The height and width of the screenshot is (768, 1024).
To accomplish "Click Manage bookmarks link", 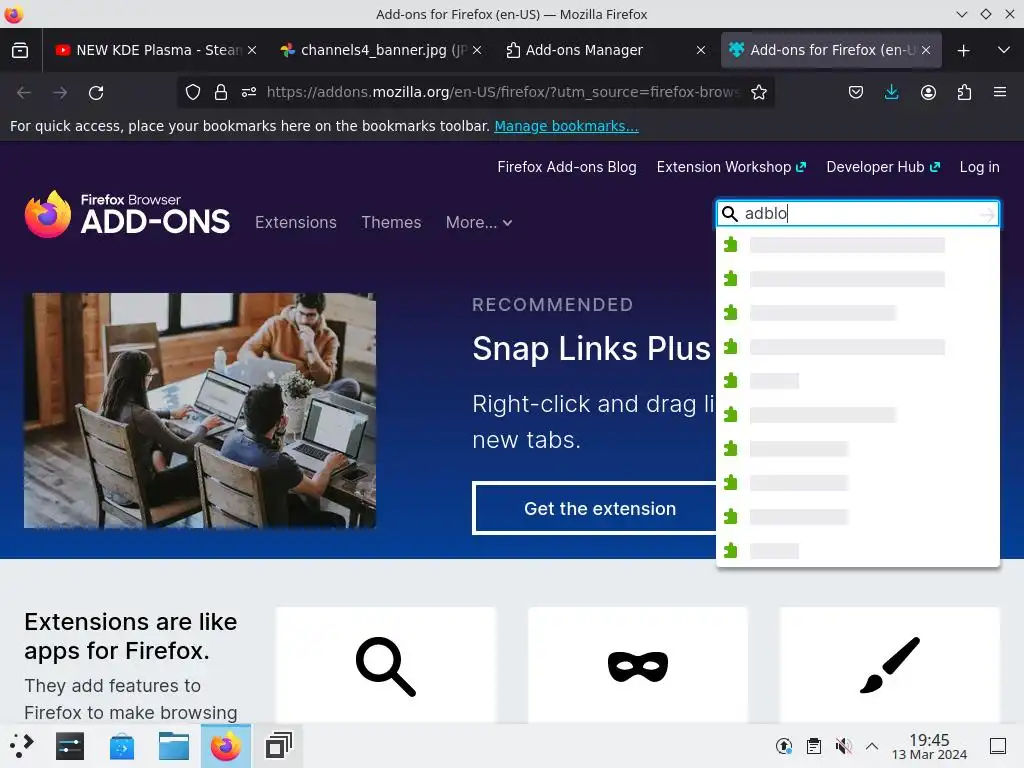I will point(566,126).
